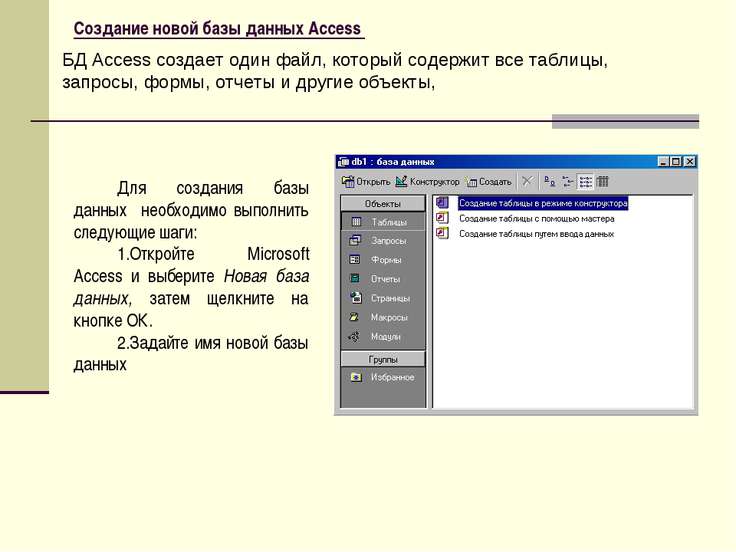
Task: Open the Избранное group
Action: [x=383, y=377]
